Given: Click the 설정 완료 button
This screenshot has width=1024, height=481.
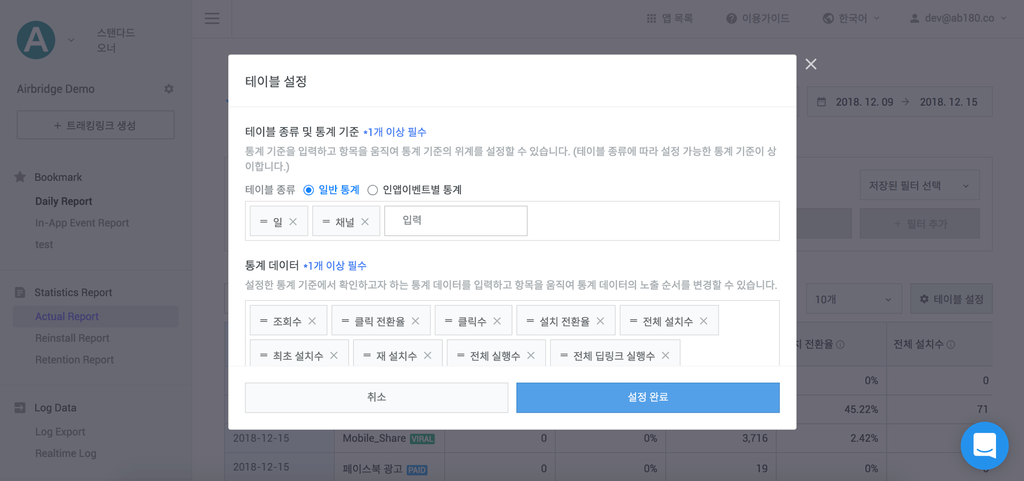Looking at the screenshot, I should 648,397.
